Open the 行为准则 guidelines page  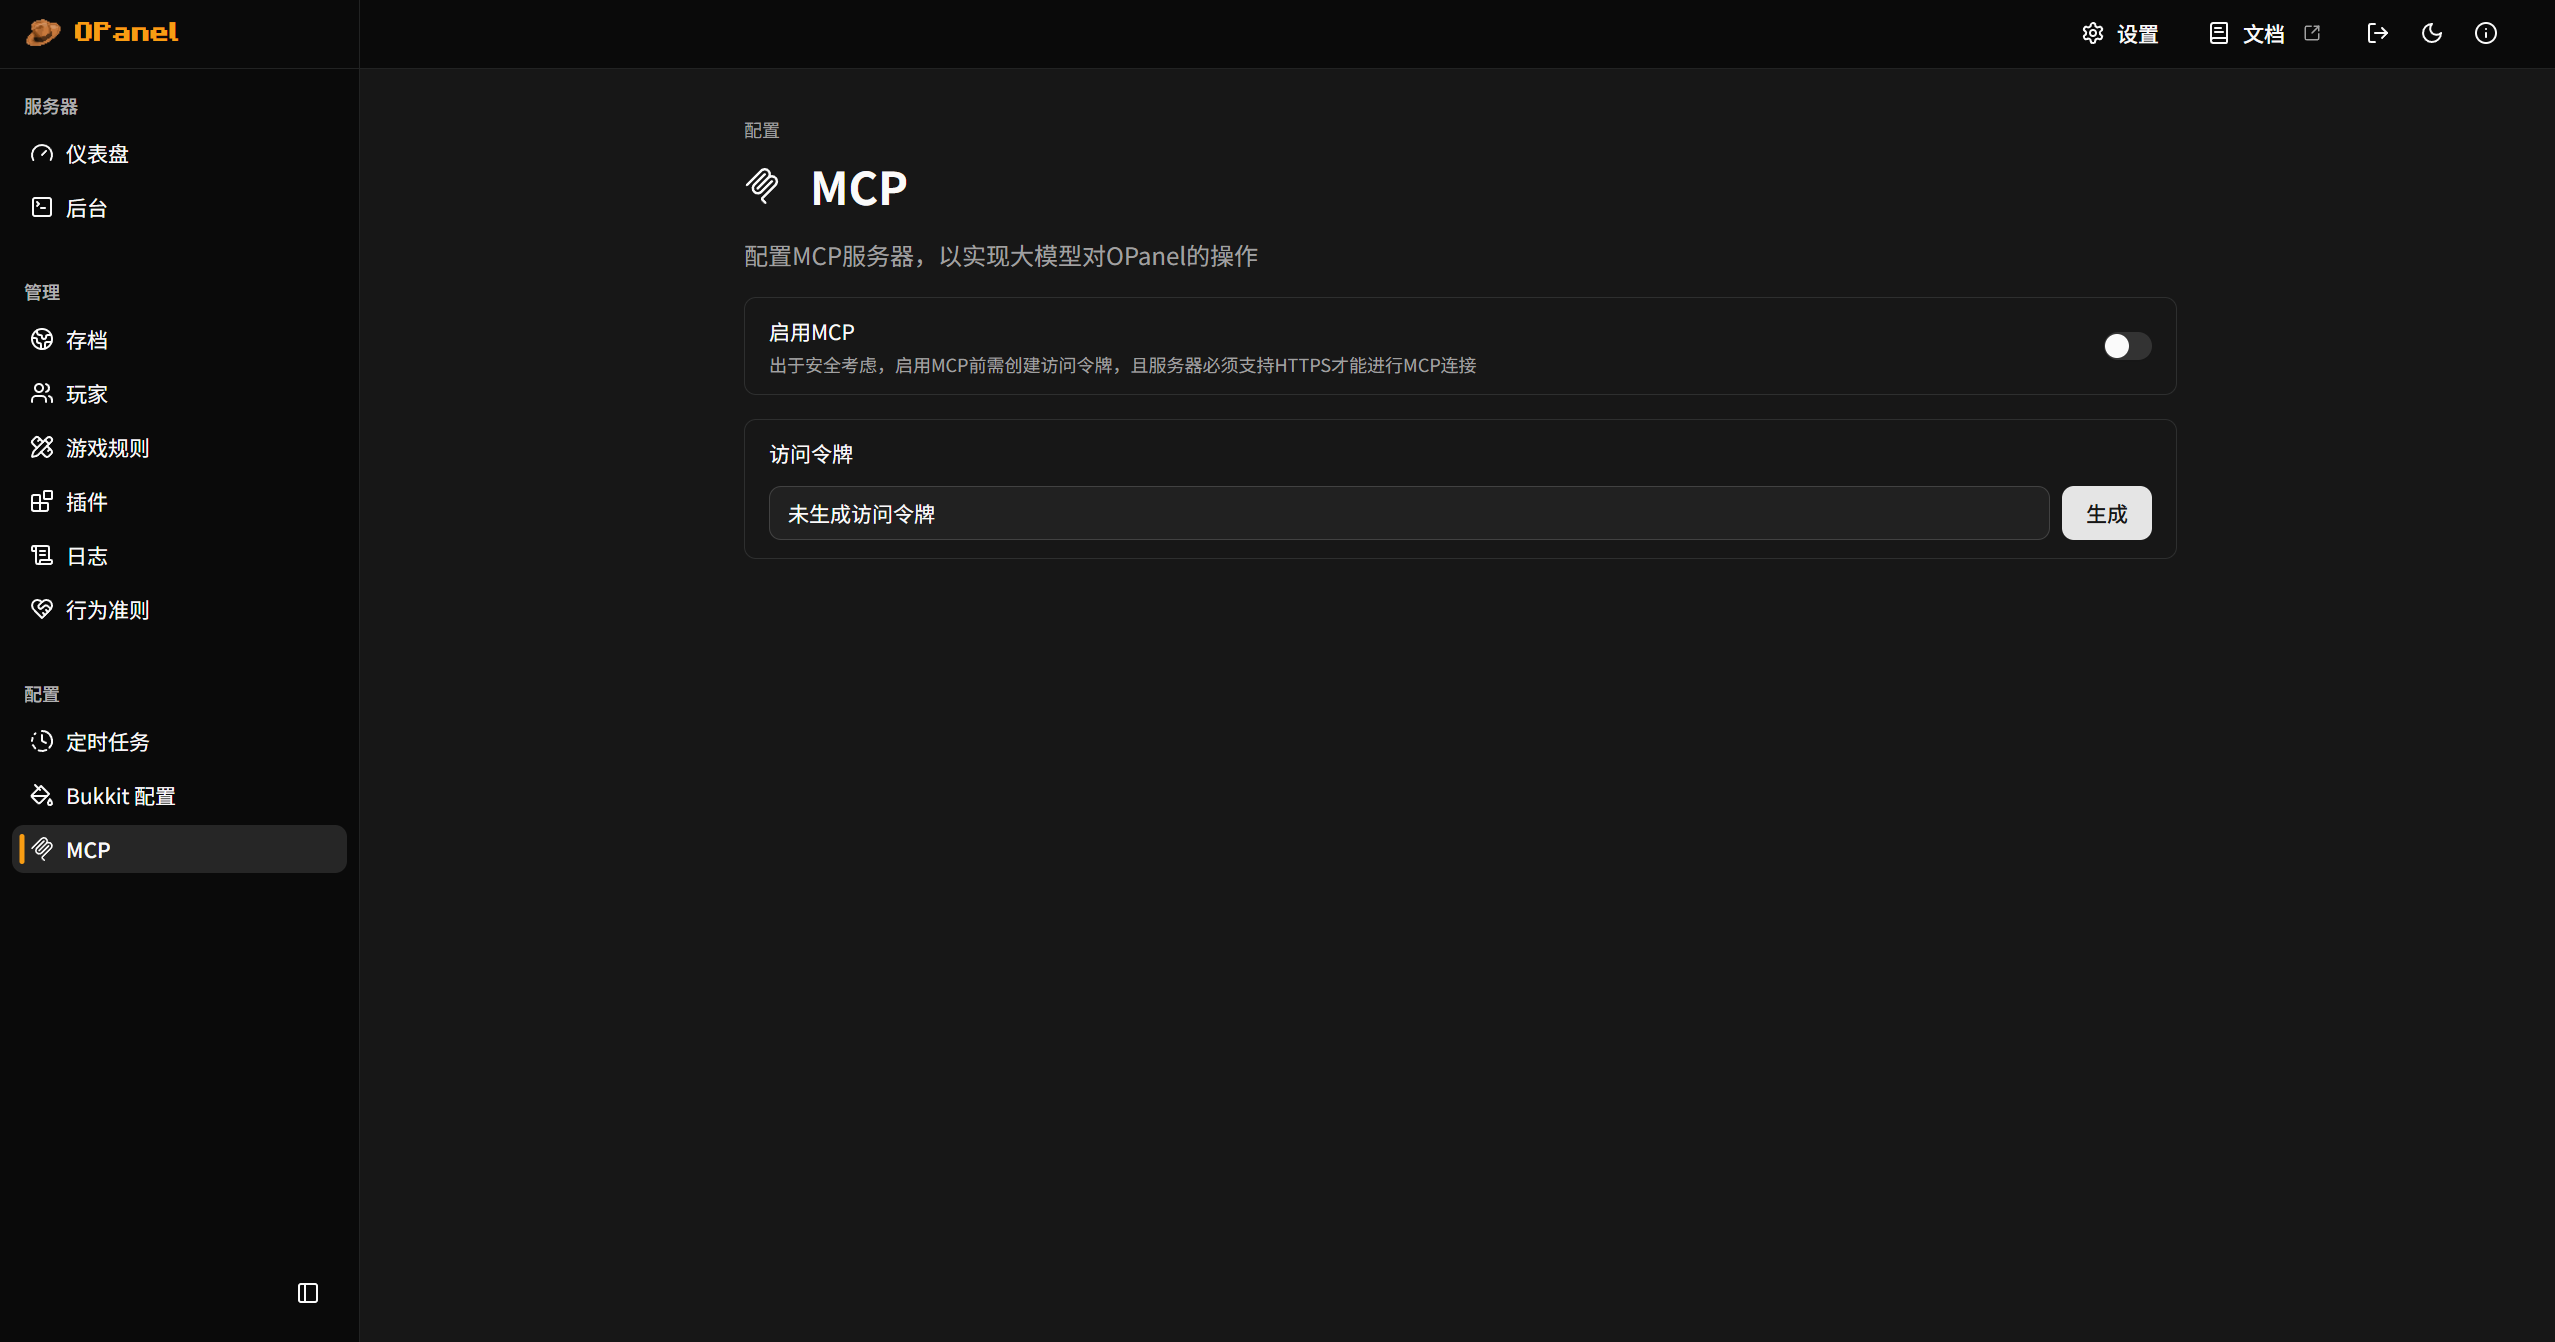click(x=107, y=610)
